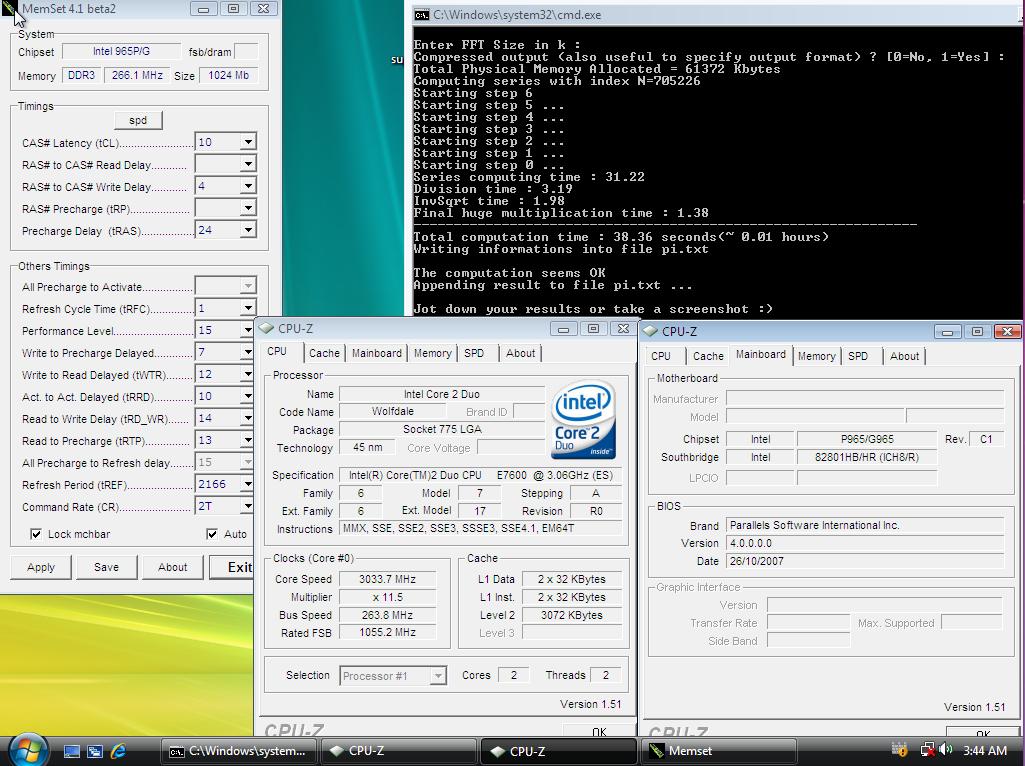
Task: Toggle the Auto checkbox in MemSet
Action: 212,534
